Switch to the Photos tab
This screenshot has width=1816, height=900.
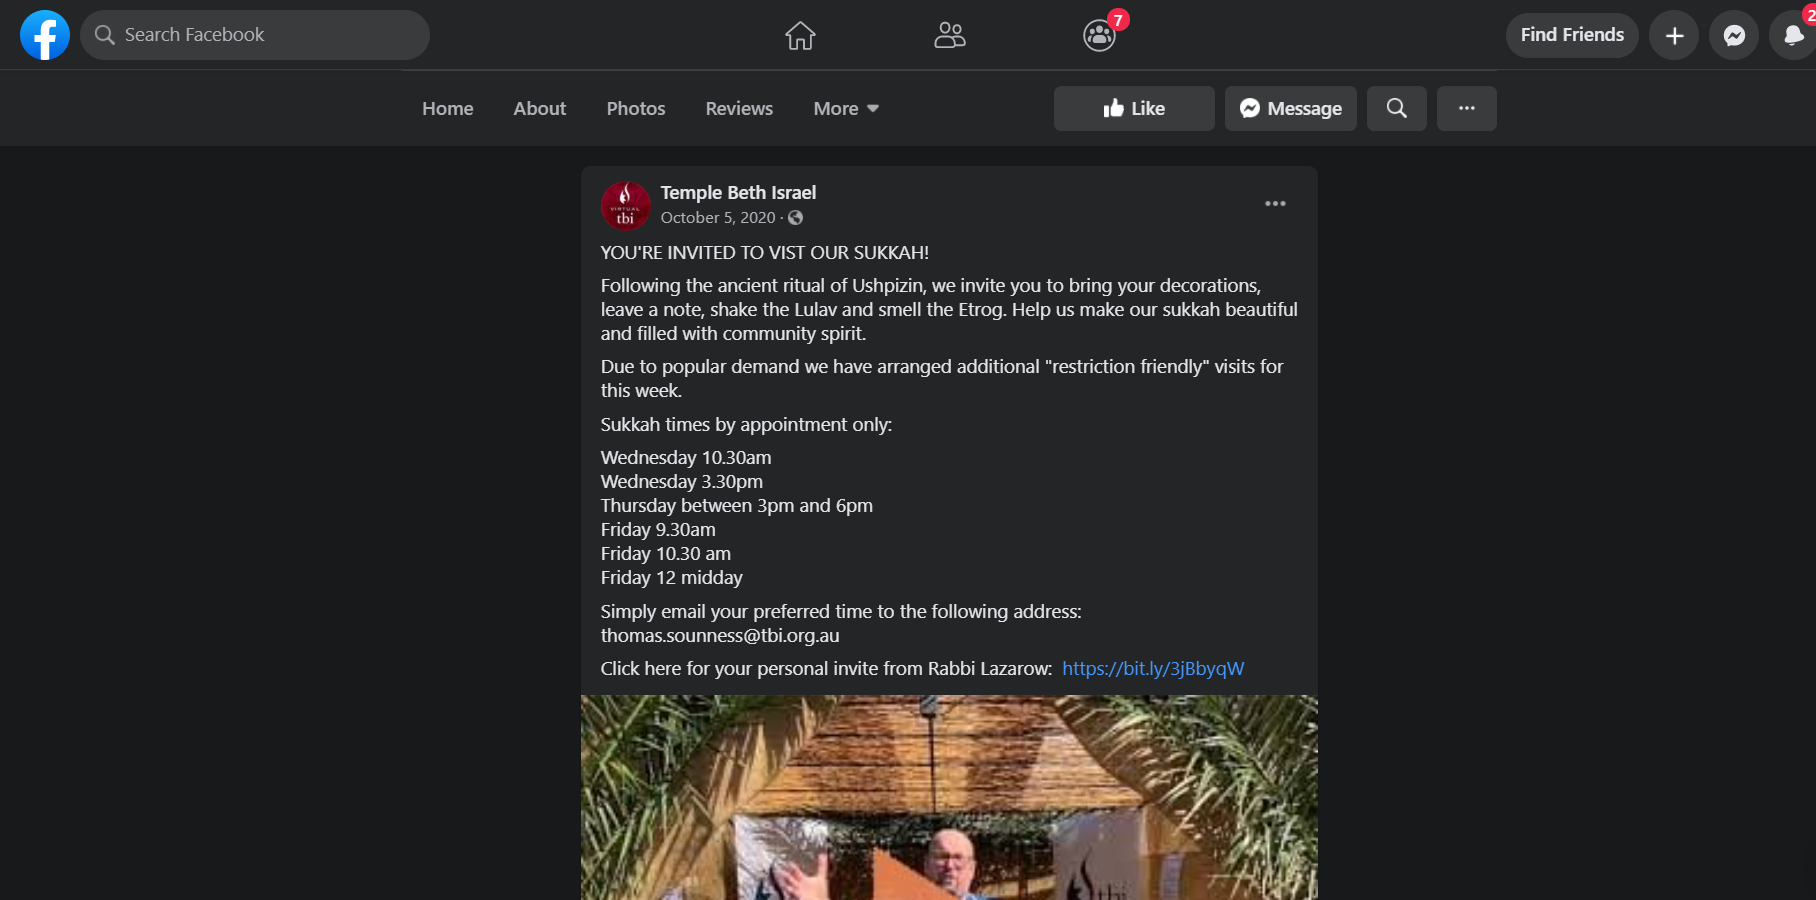coord(636,108)
